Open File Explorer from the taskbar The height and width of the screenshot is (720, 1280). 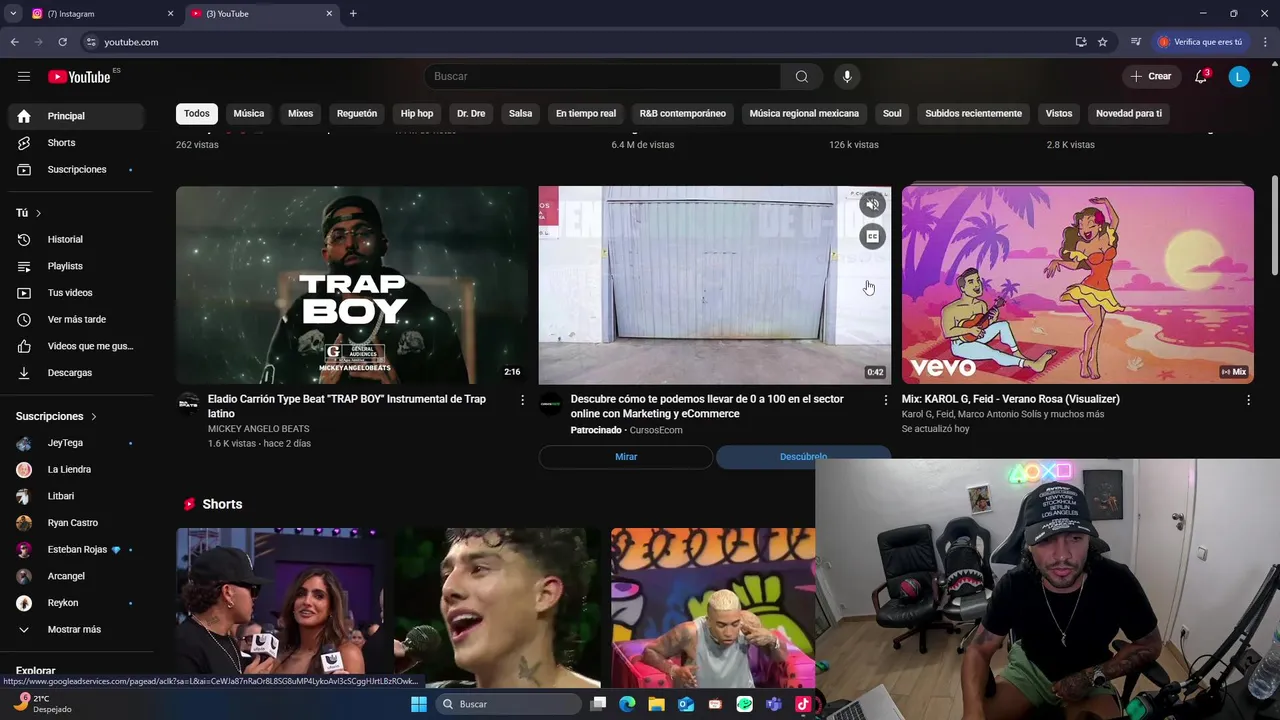coord(656,704)
